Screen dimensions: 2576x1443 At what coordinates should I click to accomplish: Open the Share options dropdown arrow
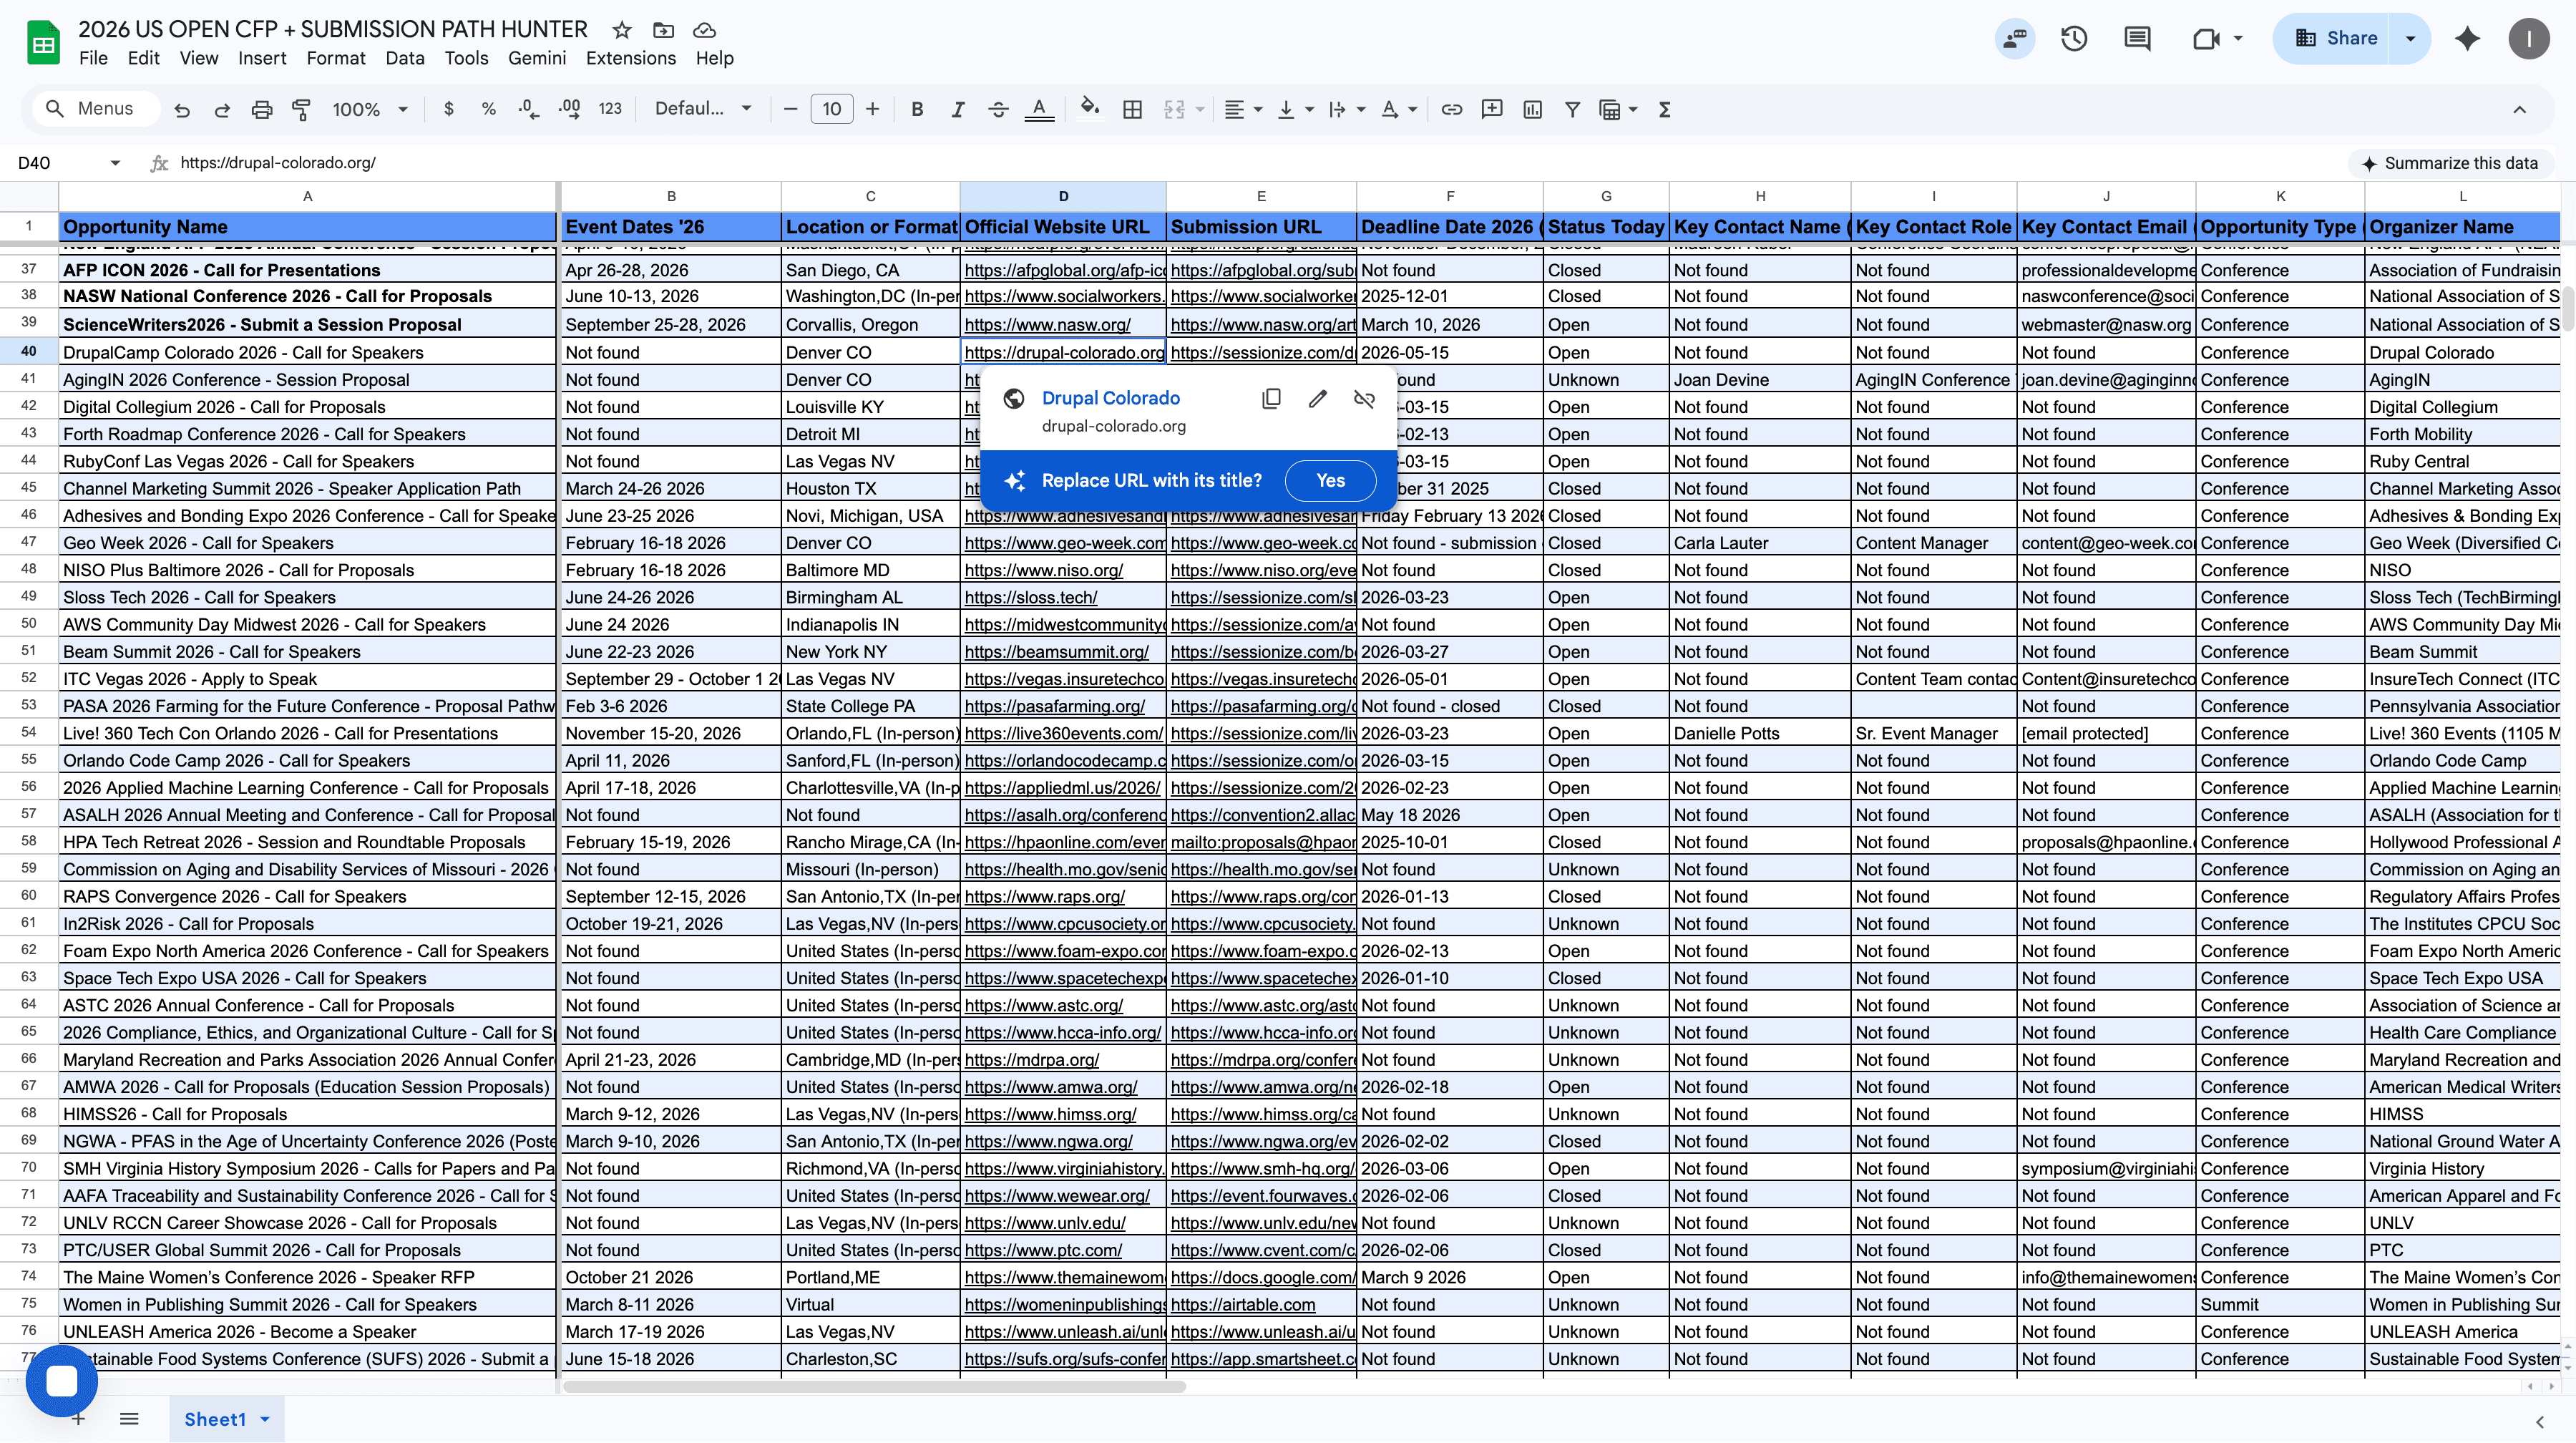[x=2410, y=39]
